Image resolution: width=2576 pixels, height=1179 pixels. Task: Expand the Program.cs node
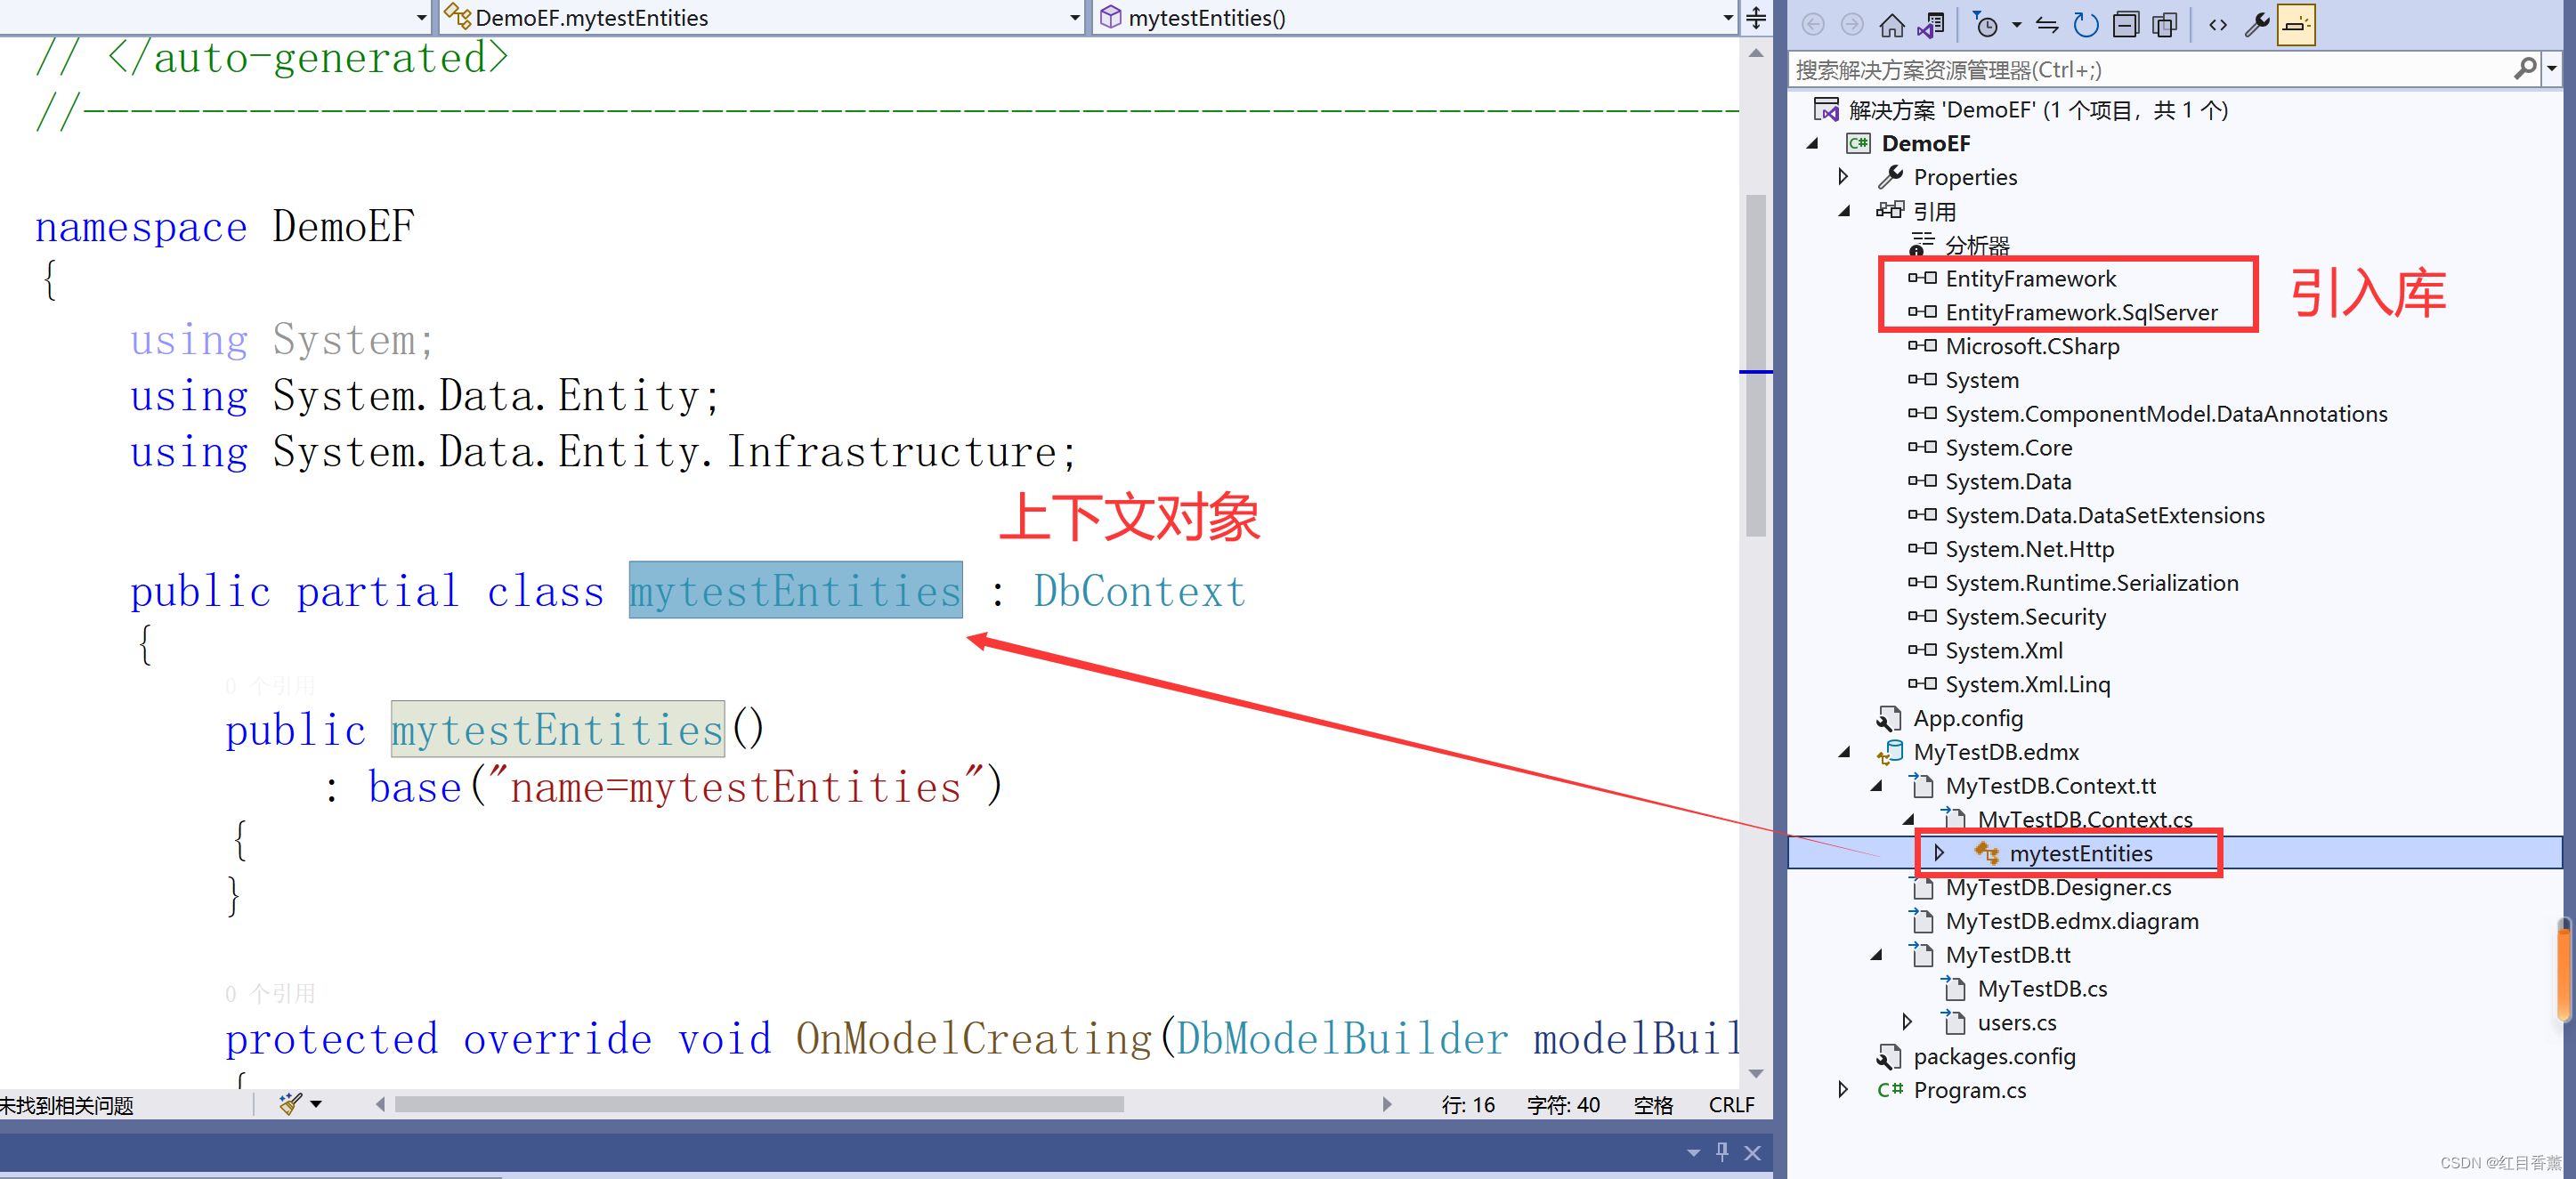pos(1843,1089)
